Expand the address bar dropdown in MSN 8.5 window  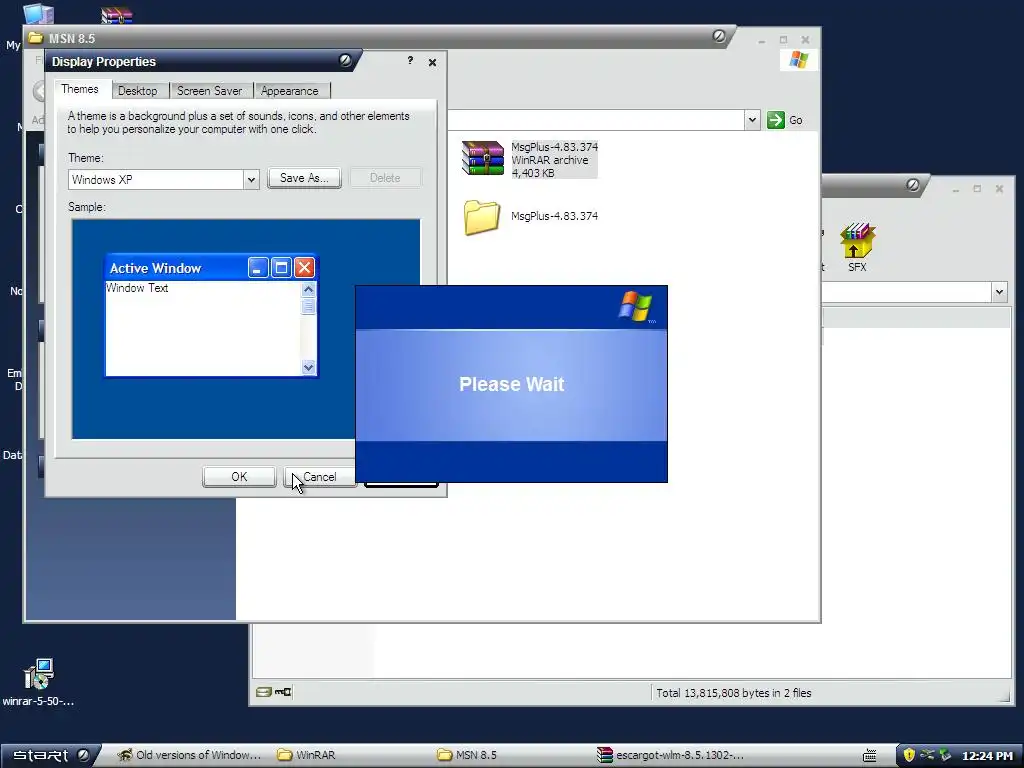click(752, 120)
